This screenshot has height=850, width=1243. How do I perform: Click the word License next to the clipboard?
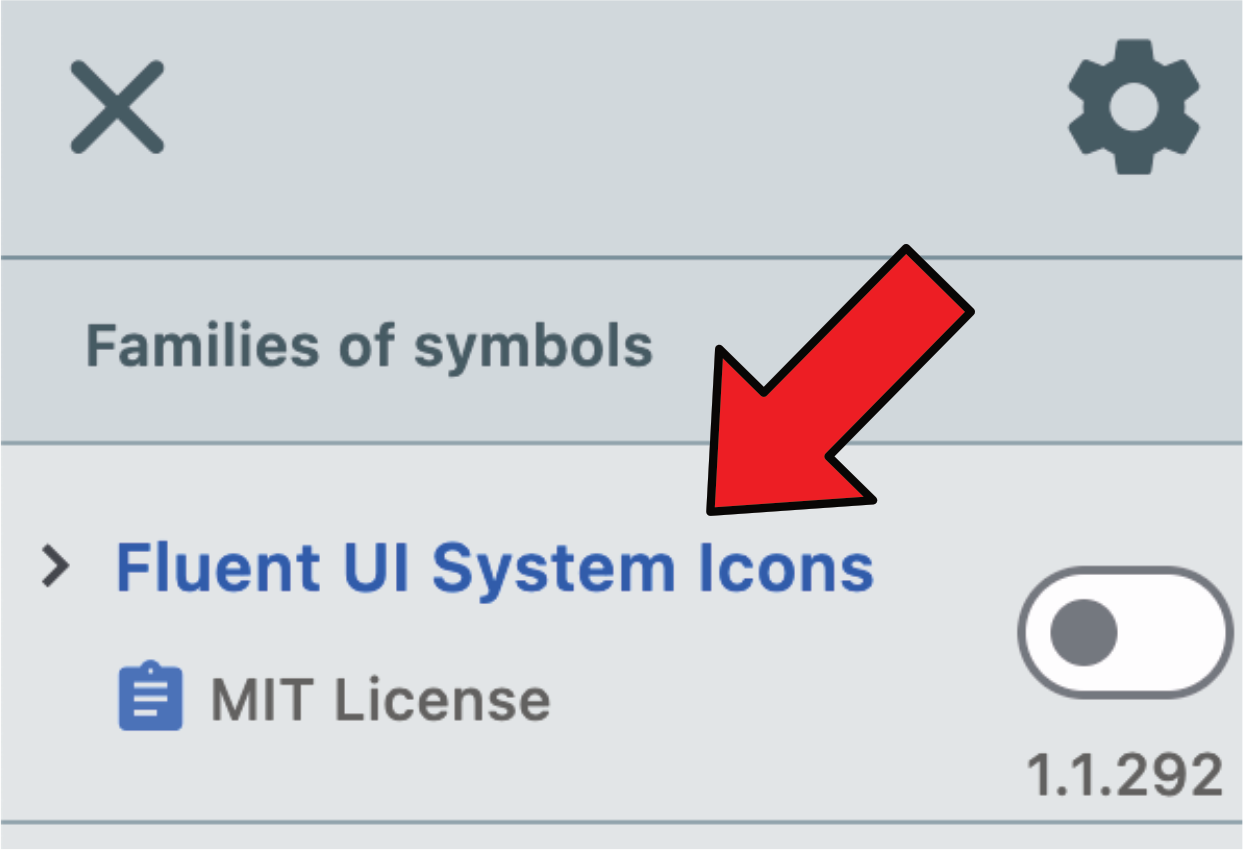pos(442,699)
